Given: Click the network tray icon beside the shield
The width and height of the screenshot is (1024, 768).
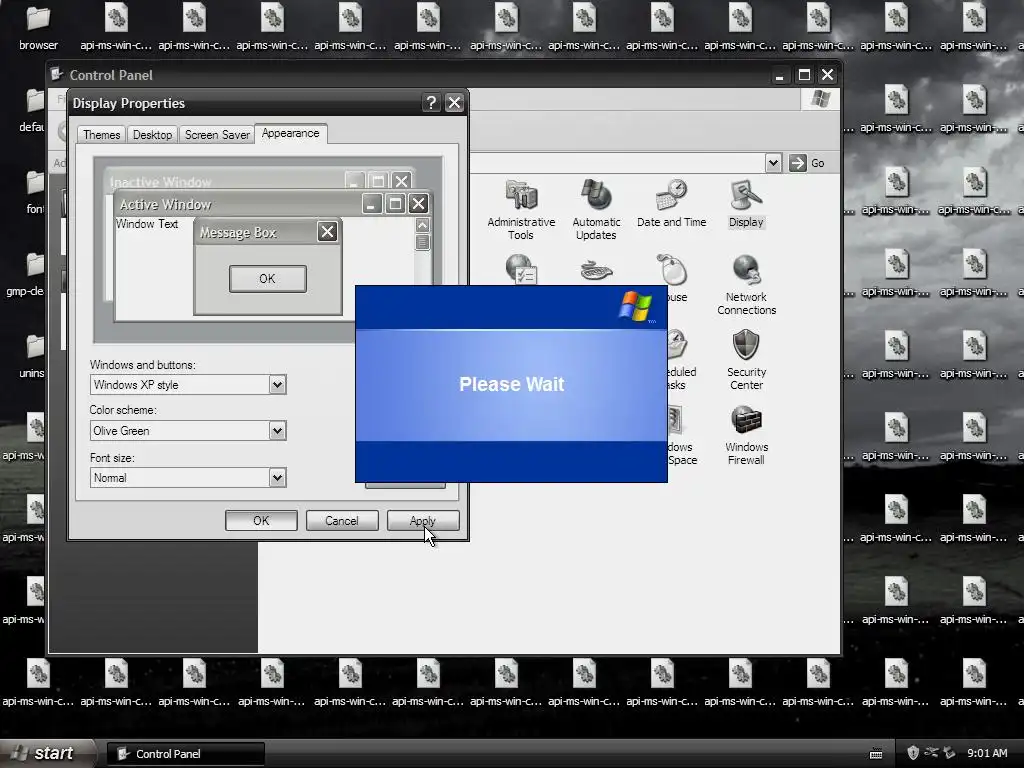Looking at the screenshot, I should [931, 753].
